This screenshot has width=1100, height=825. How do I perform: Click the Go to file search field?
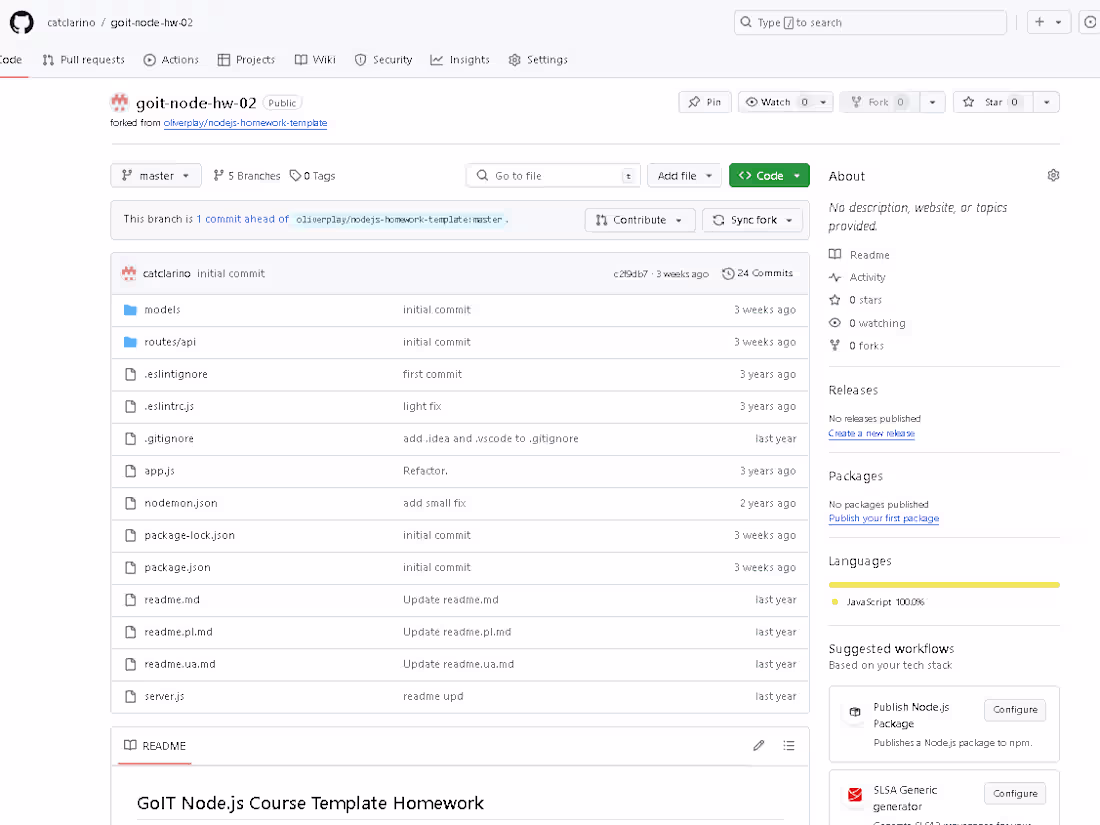click(553, 174)
